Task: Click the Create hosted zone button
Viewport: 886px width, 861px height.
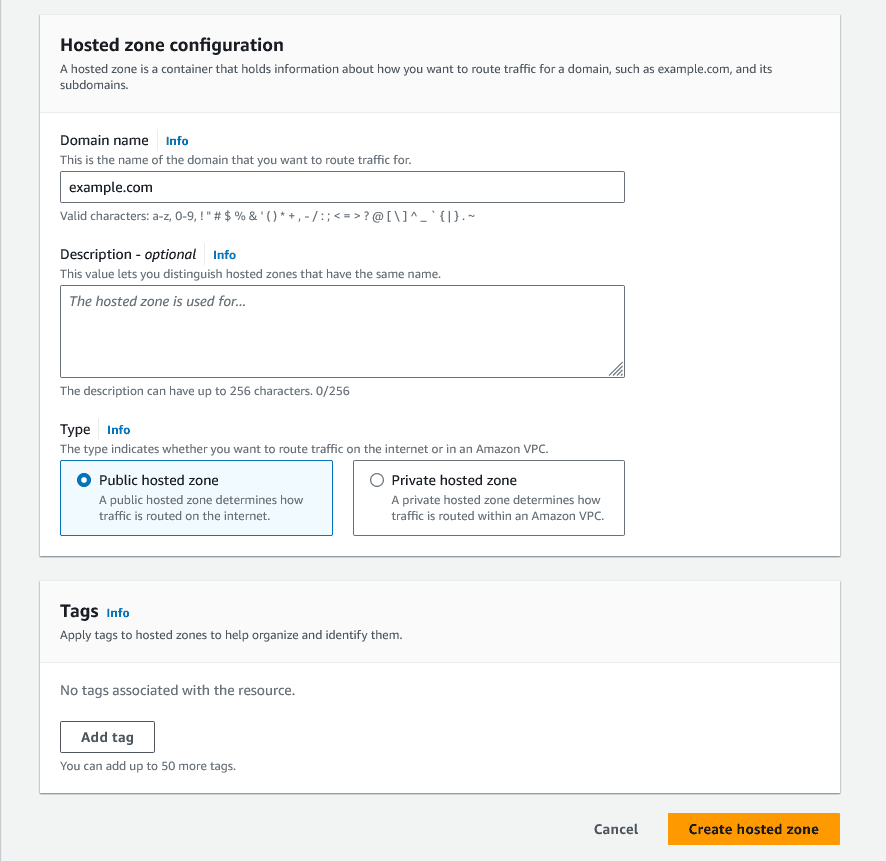Action: [x=753, y=829]
